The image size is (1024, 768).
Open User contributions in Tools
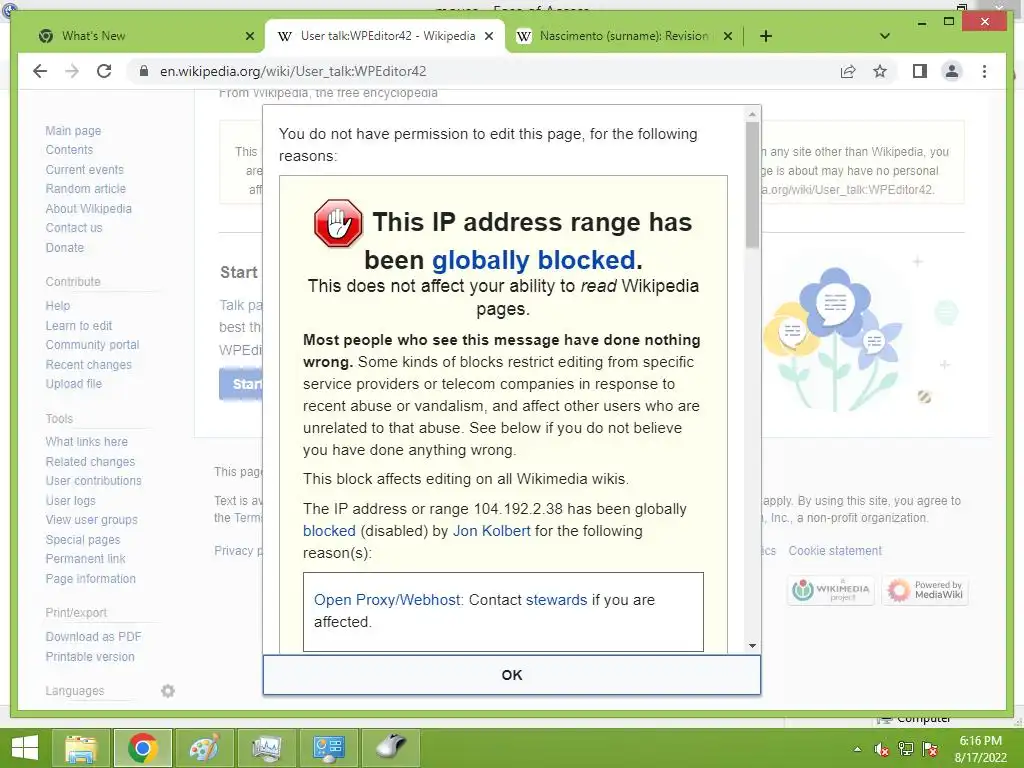coord(93,481)
